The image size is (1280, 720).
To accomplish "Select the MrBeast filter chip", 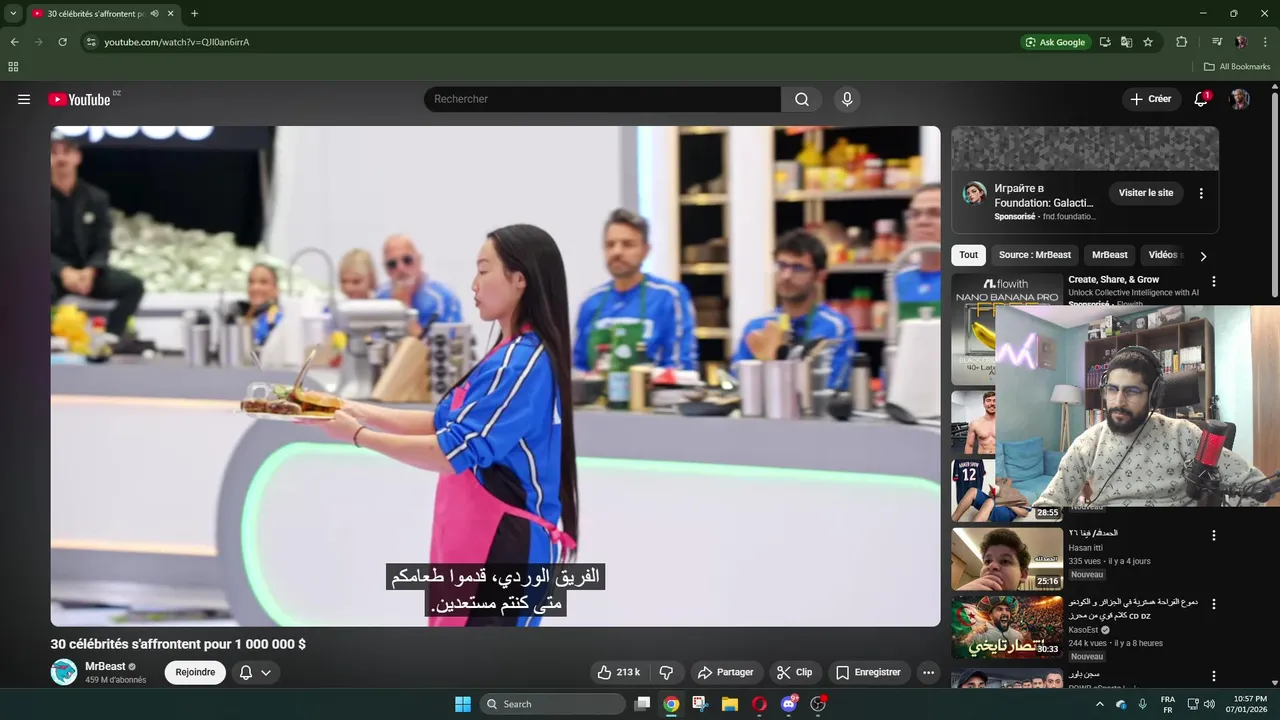I will pyautogui.click(x=1109, y=255).
